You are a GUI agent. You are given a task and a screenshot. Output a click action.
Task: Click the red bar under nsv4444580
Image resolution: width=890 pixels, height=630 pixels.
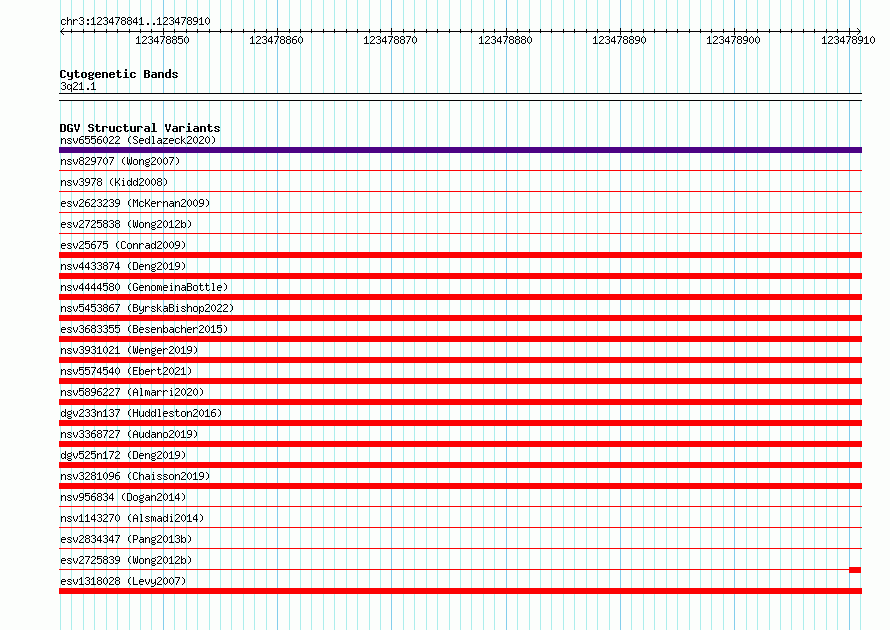[x=460, y=297]
